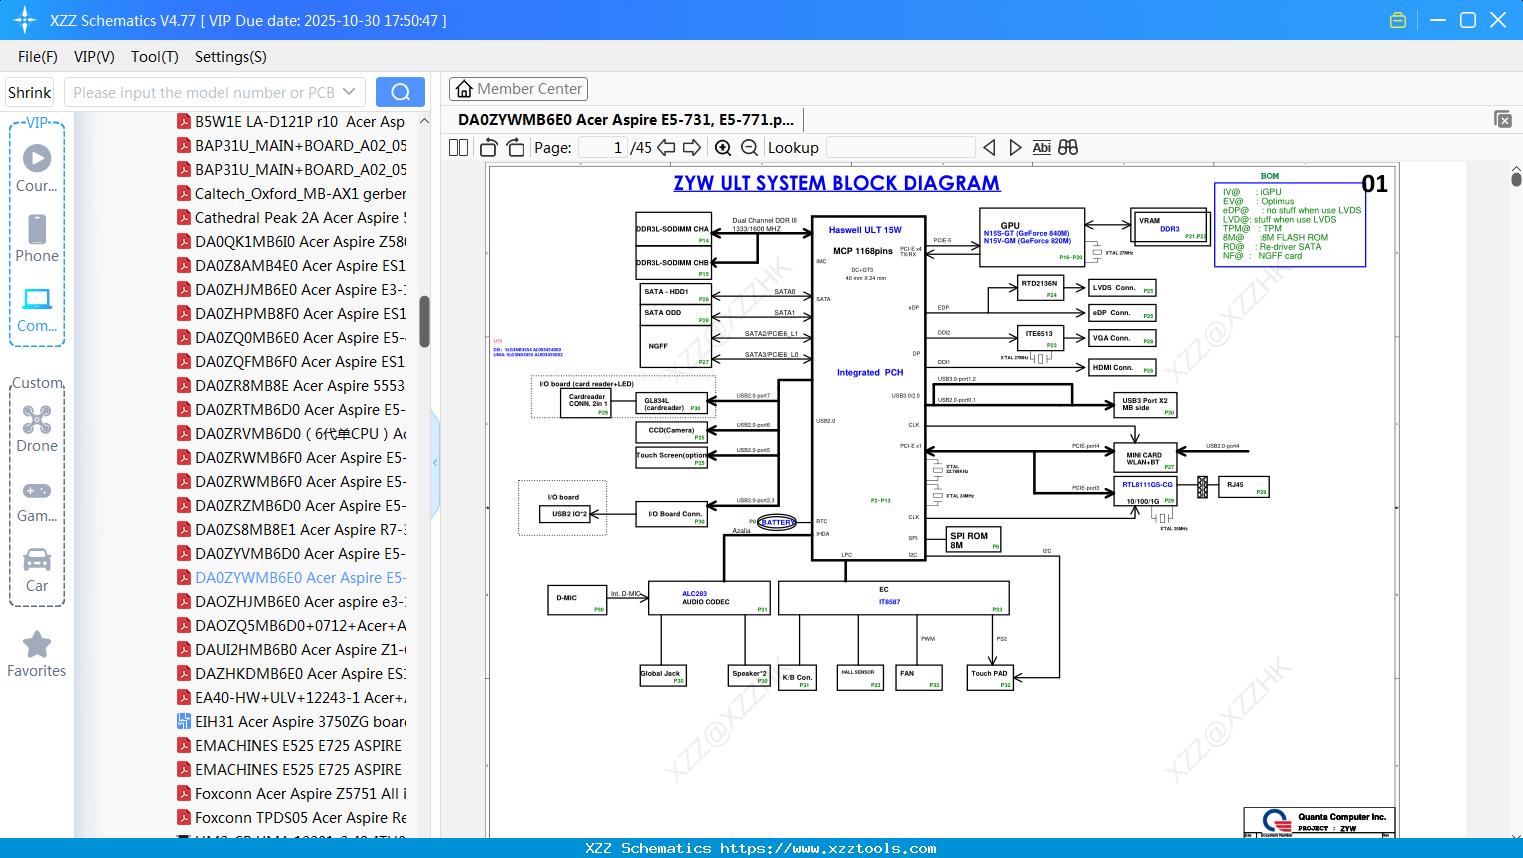Image resolution: width=1523 pixels, height=858 pixels.
Task: Click the pop-out window icon near document tab
Action: click(x=1502, y=119)
